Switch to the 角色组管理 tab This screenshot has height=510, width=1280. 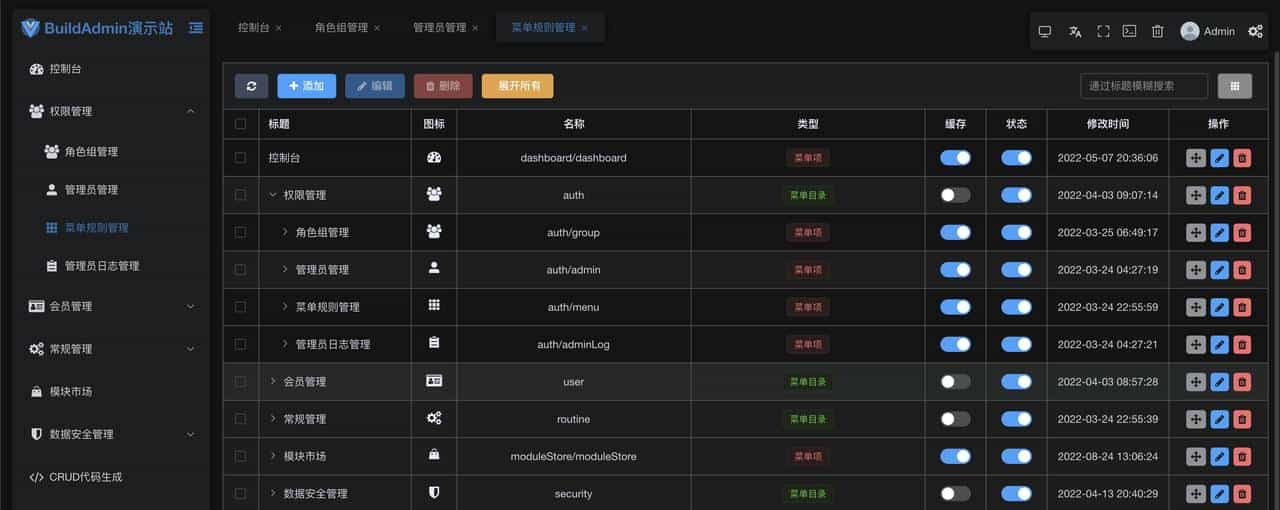click(x=341, y=28)
